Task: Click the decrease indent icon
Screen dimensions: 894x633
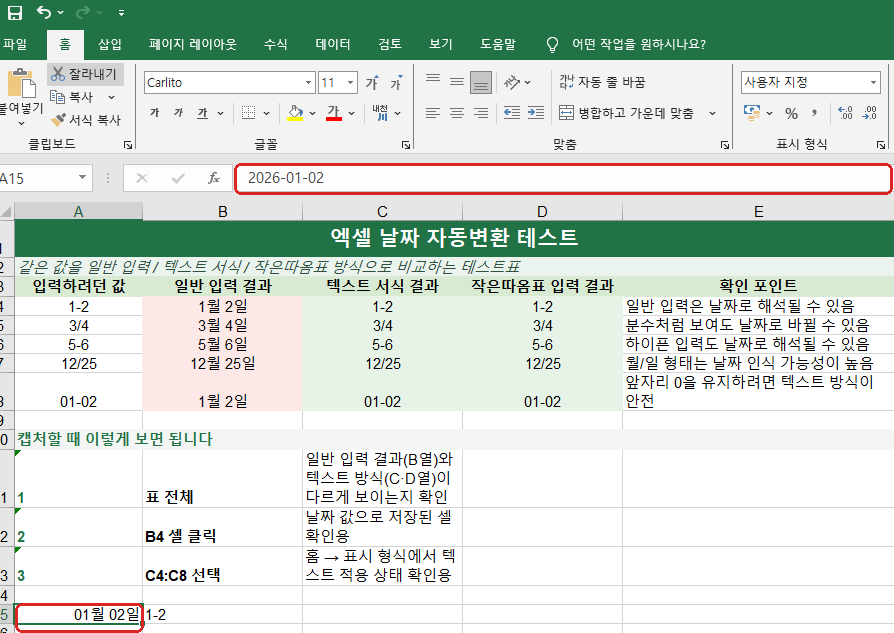Action: click(512, 113)
